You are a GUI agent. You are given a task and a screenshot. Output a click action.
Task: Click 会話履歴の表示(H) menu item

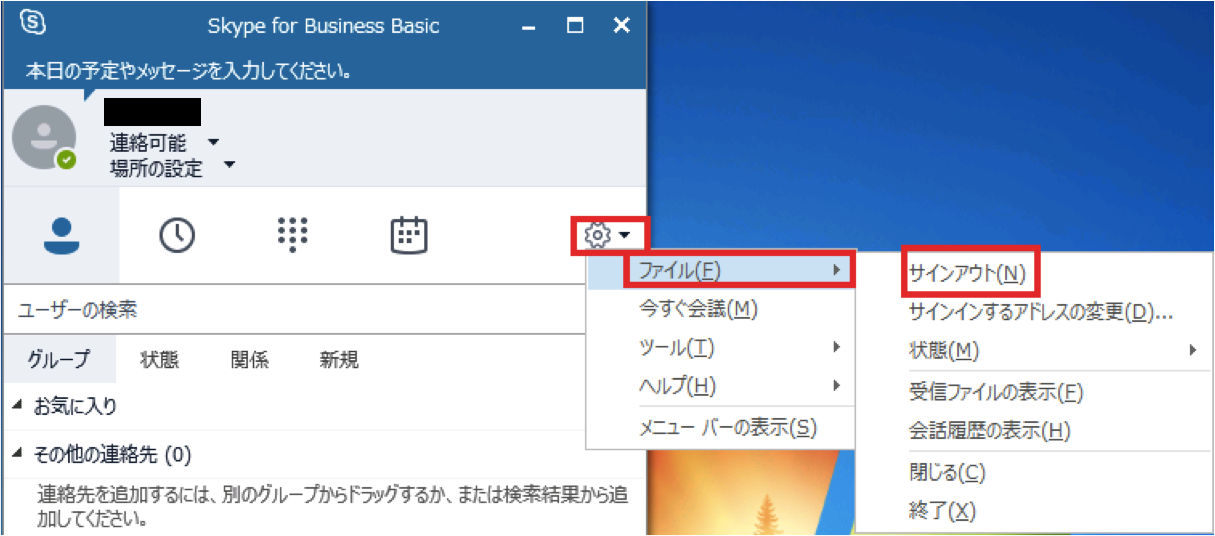(1034, 431)
